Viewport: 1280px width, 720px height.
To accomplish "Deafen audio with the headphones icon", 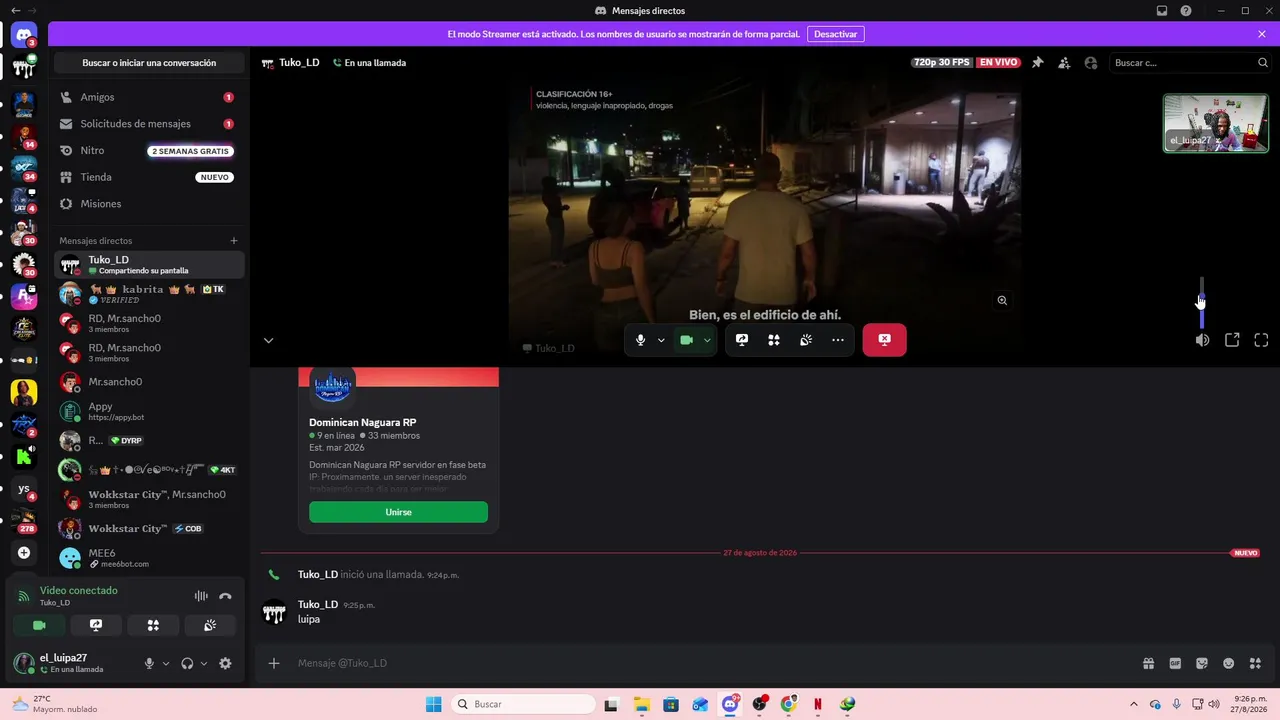I will tap(187, 663).
